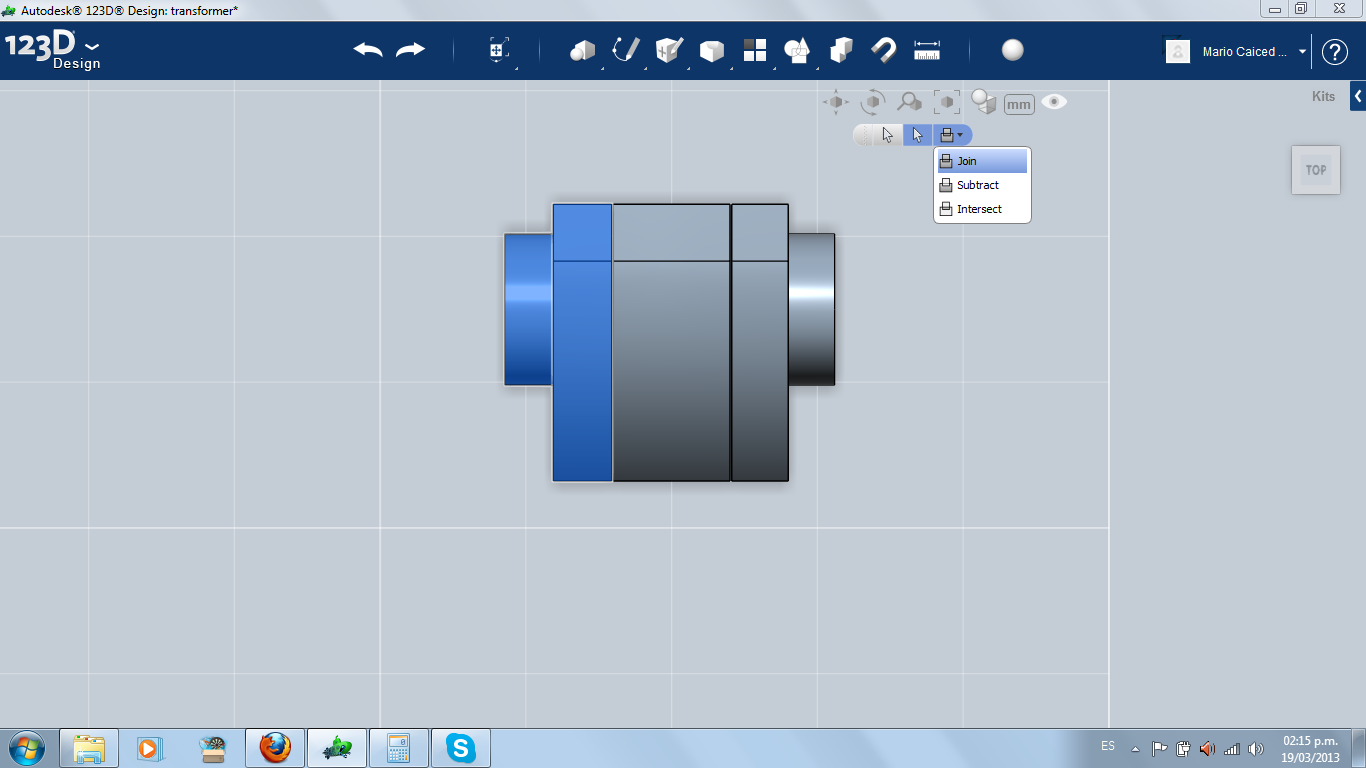Select the blue cylinder on the model's left end
The image size is (1366, 768).
click(528, 309)
